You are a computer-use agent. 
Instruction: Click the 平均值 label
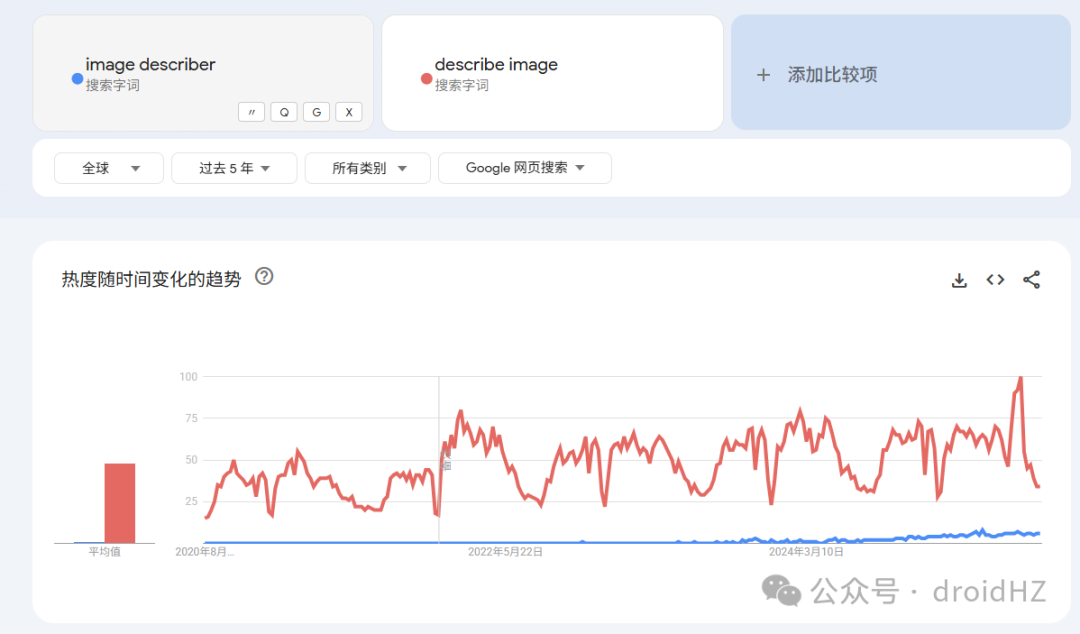105,552
